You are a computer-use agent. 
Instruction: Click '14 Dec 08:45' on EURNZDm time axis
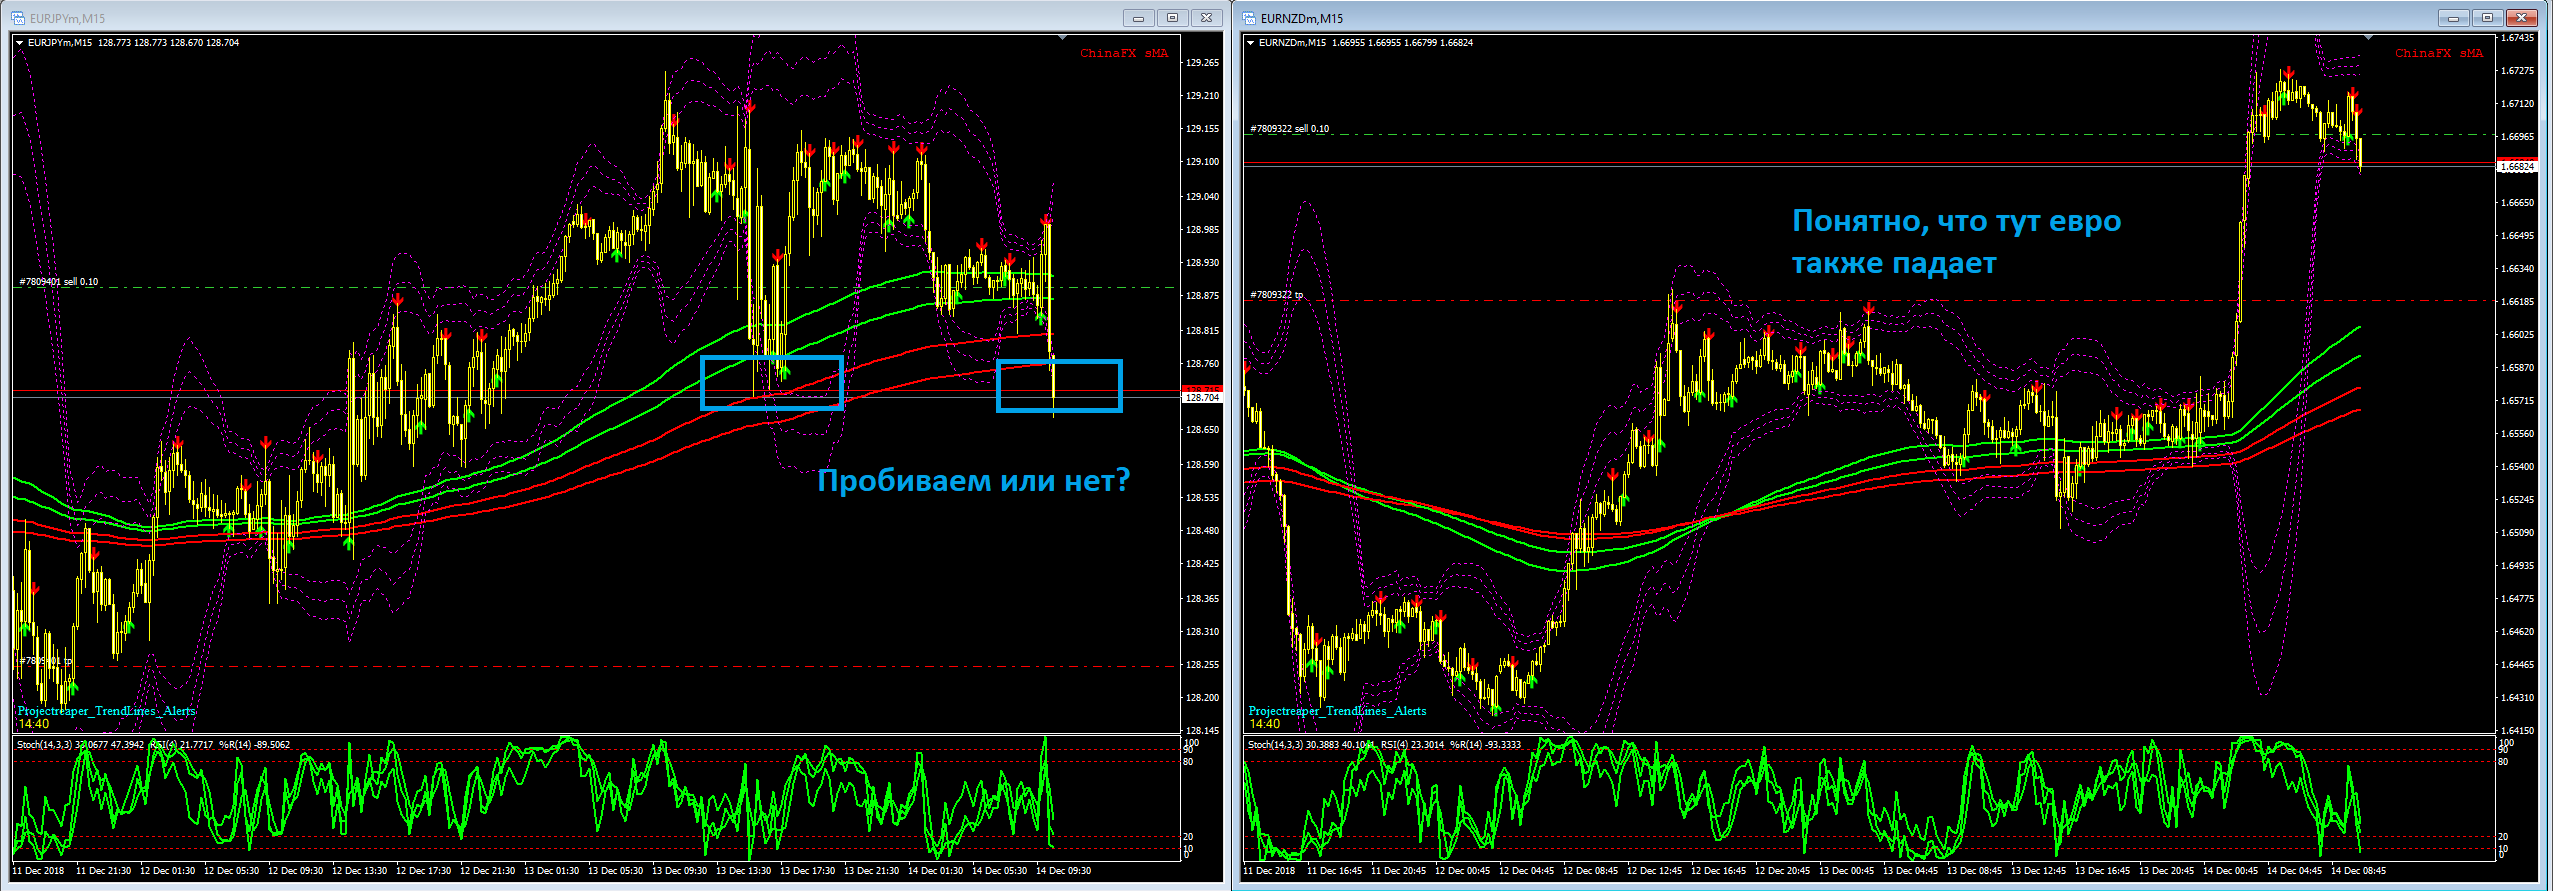point(2358,871)
